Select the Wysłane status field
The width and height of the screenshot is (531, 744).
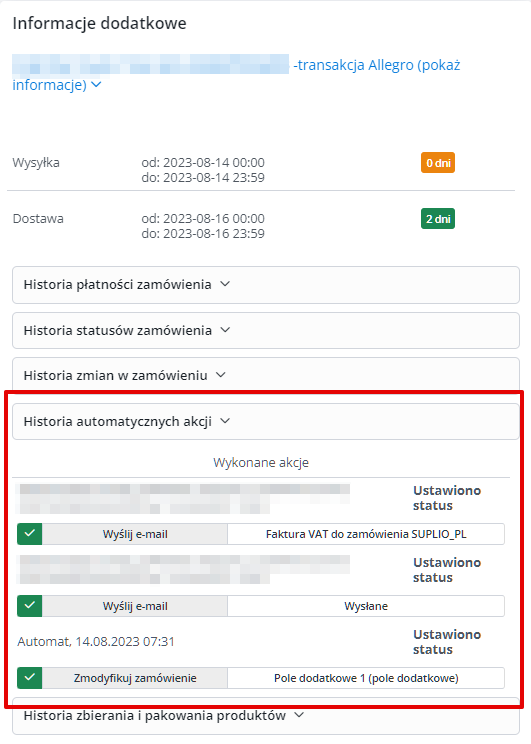pos(366,606)
